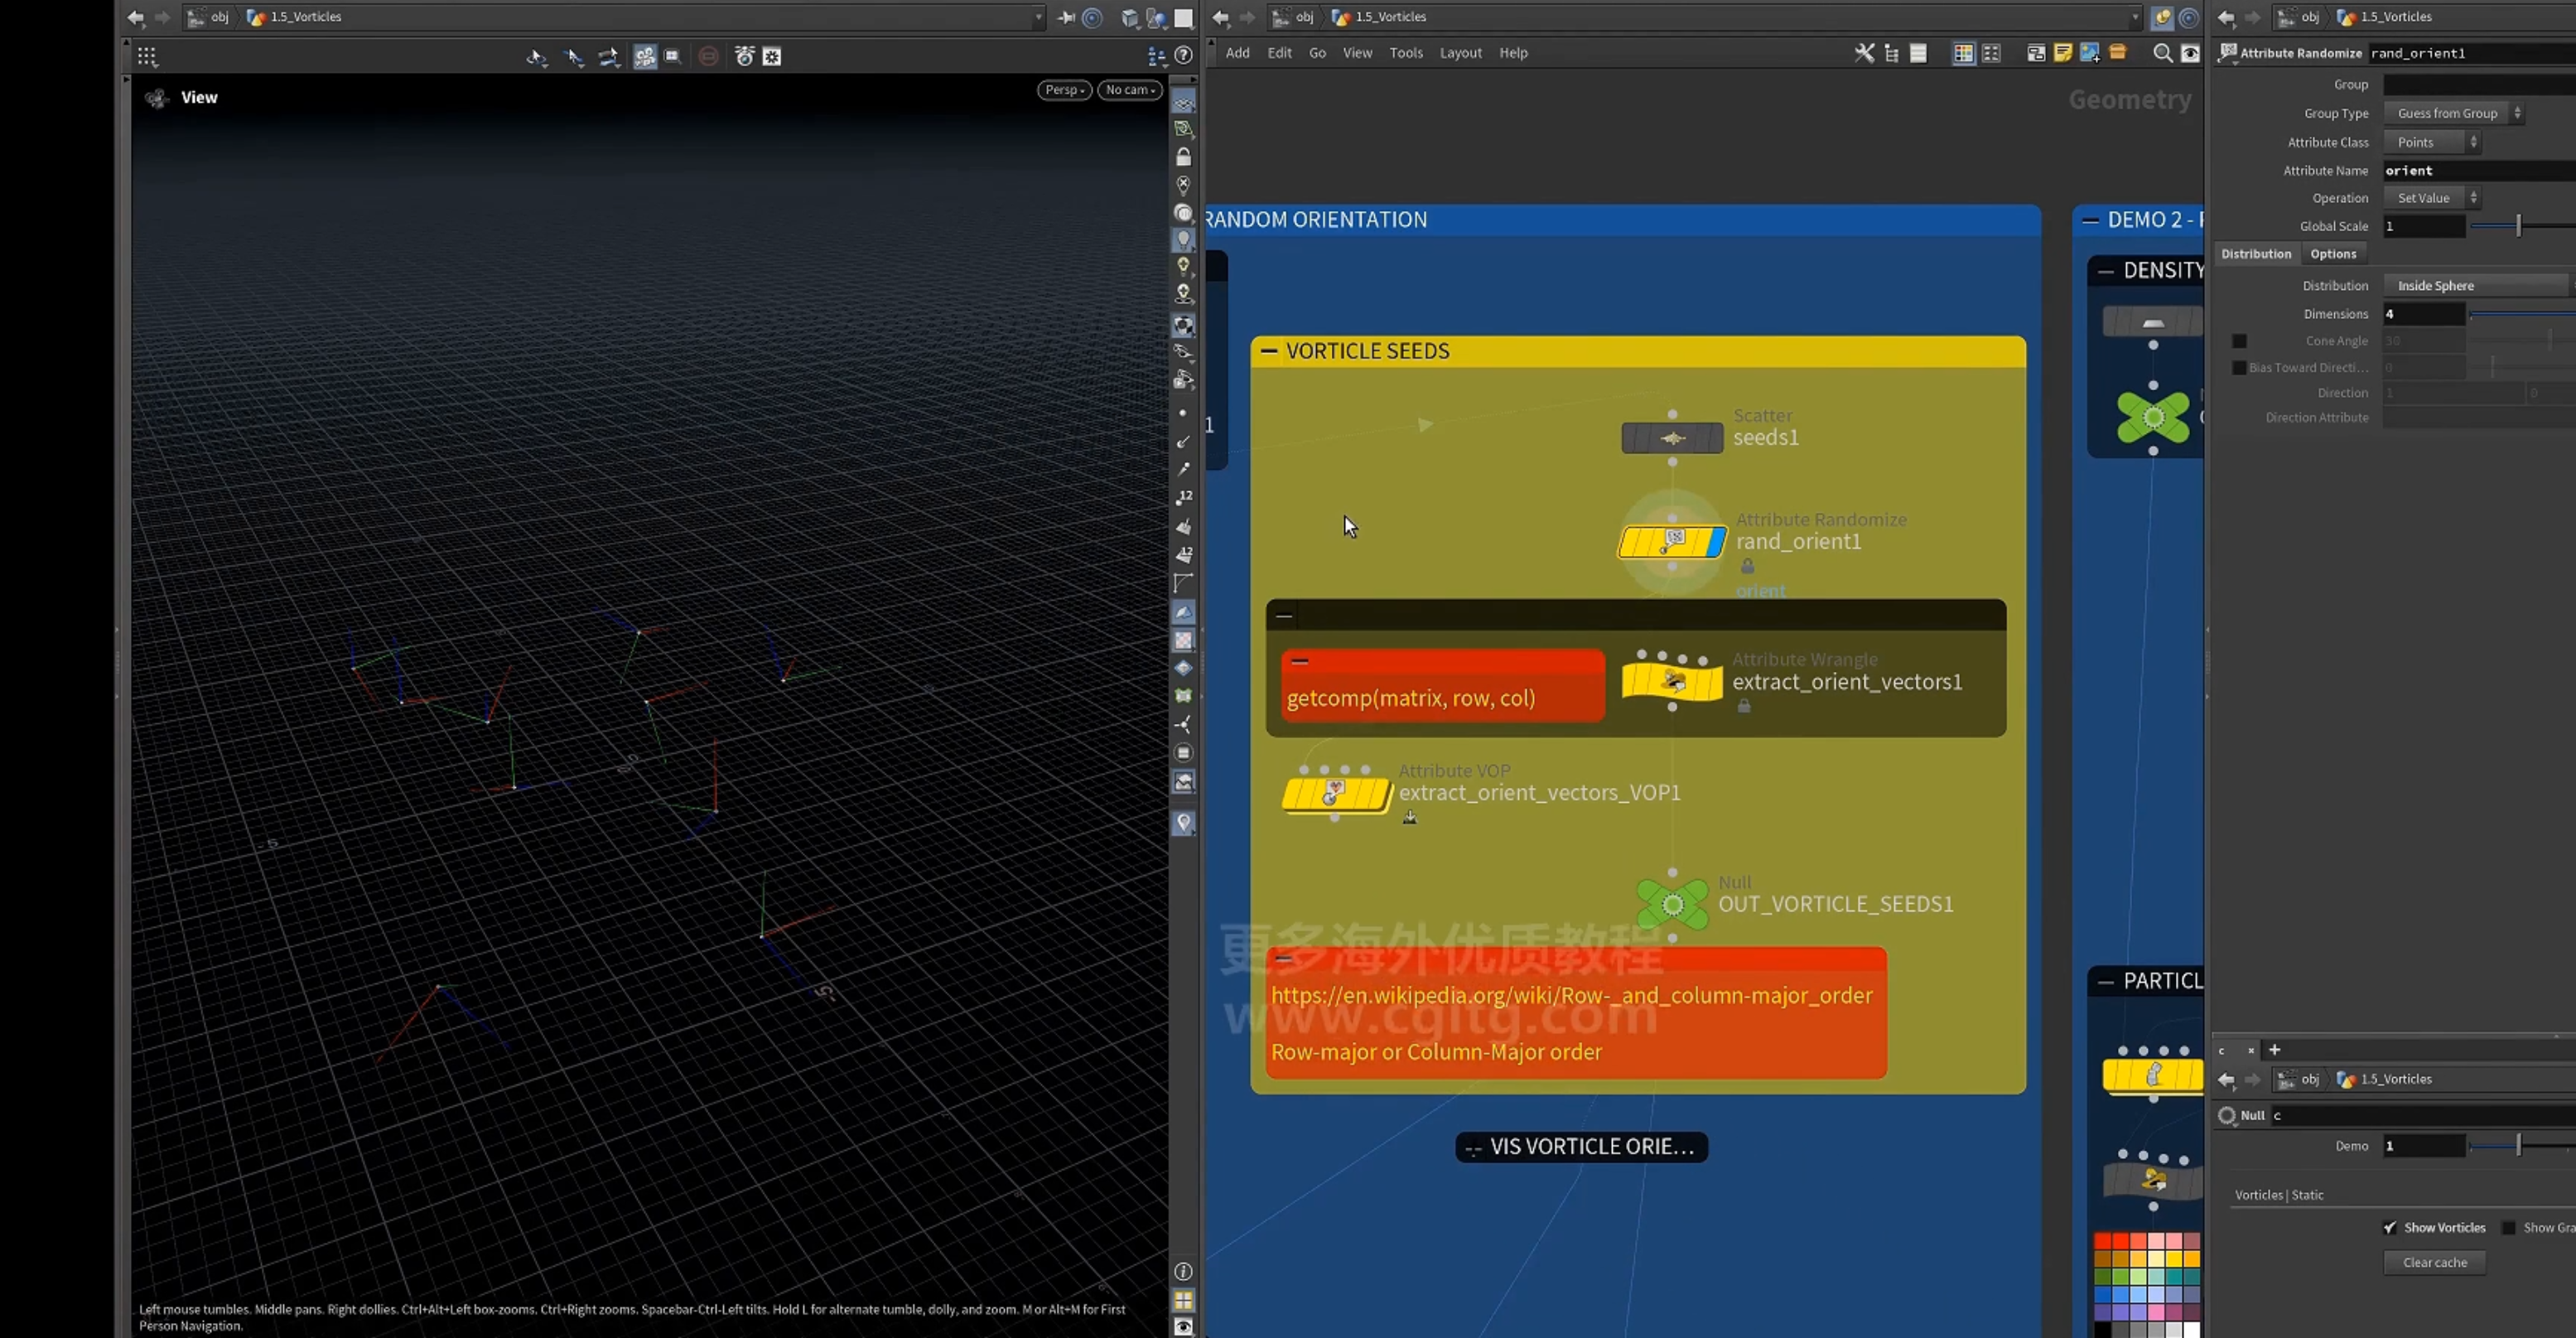Image resolution: width=2576 pixels, height=1338 pixels.
Task: Click the network editor search magnifier icon
Action: coord(2162,53)
